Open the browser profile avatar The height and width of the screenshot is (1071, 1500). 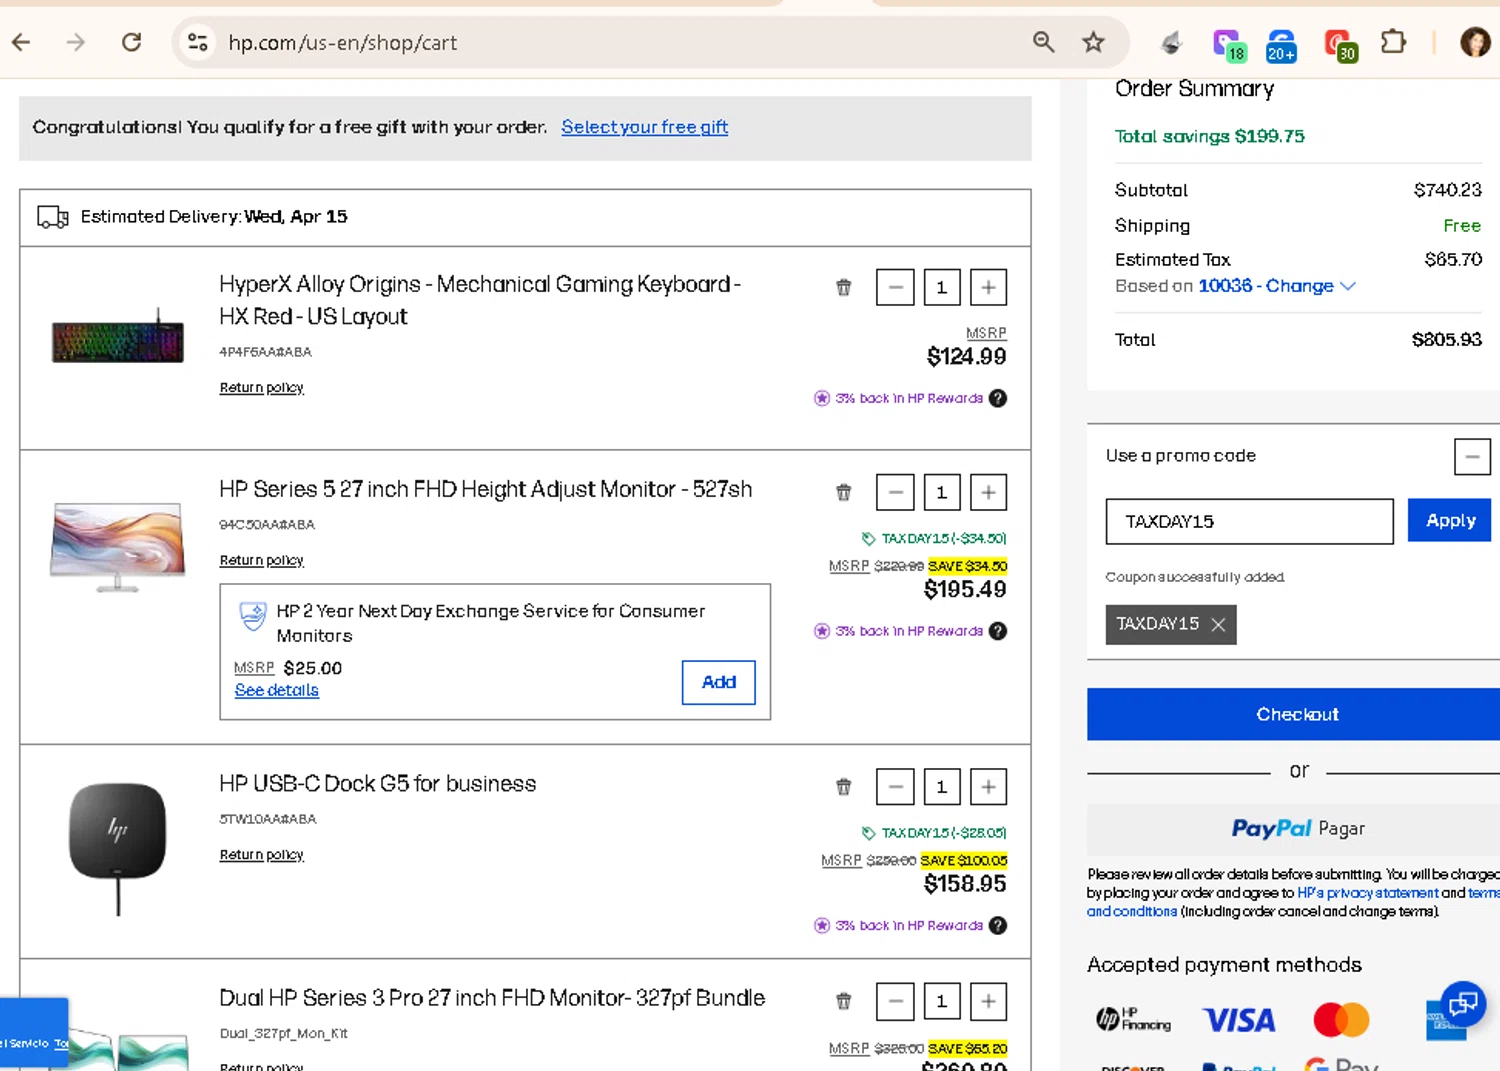click(x=1475, y=42)
